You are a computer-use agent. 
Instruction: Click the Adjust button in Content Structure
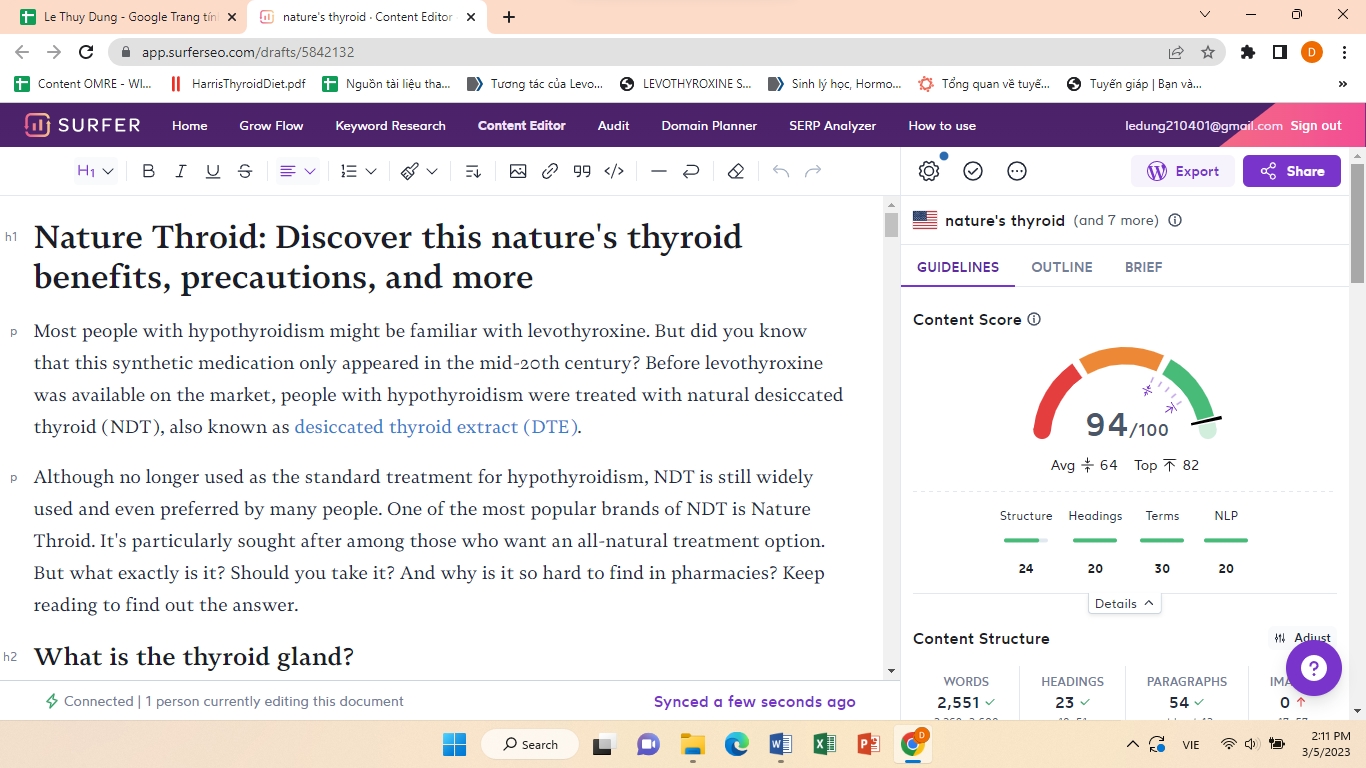tap(1302, 638)
